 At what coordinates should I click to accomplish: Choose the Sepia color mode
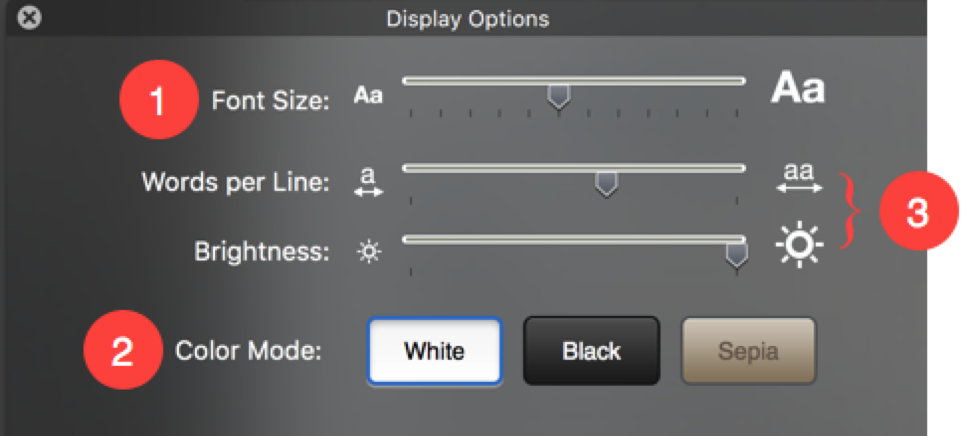click(749, 351)
